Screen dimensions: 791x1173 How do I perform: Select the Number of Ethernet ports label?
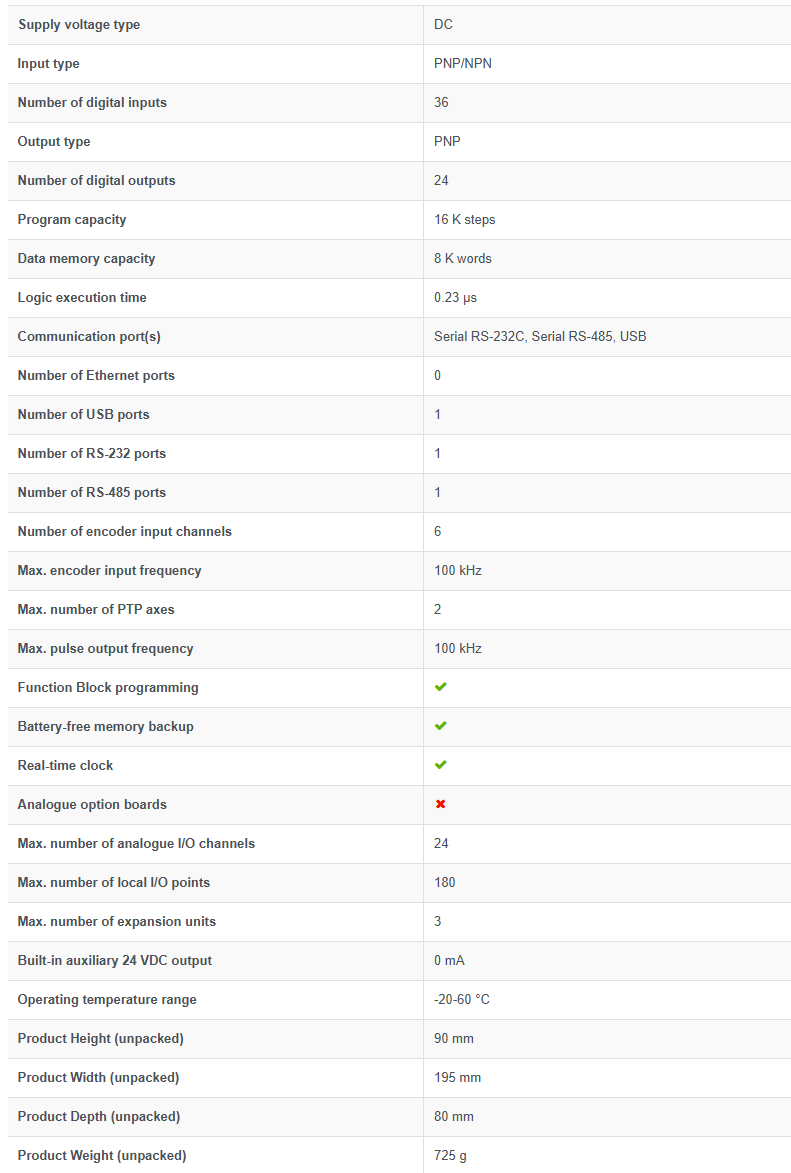click(x=96, y=375)
